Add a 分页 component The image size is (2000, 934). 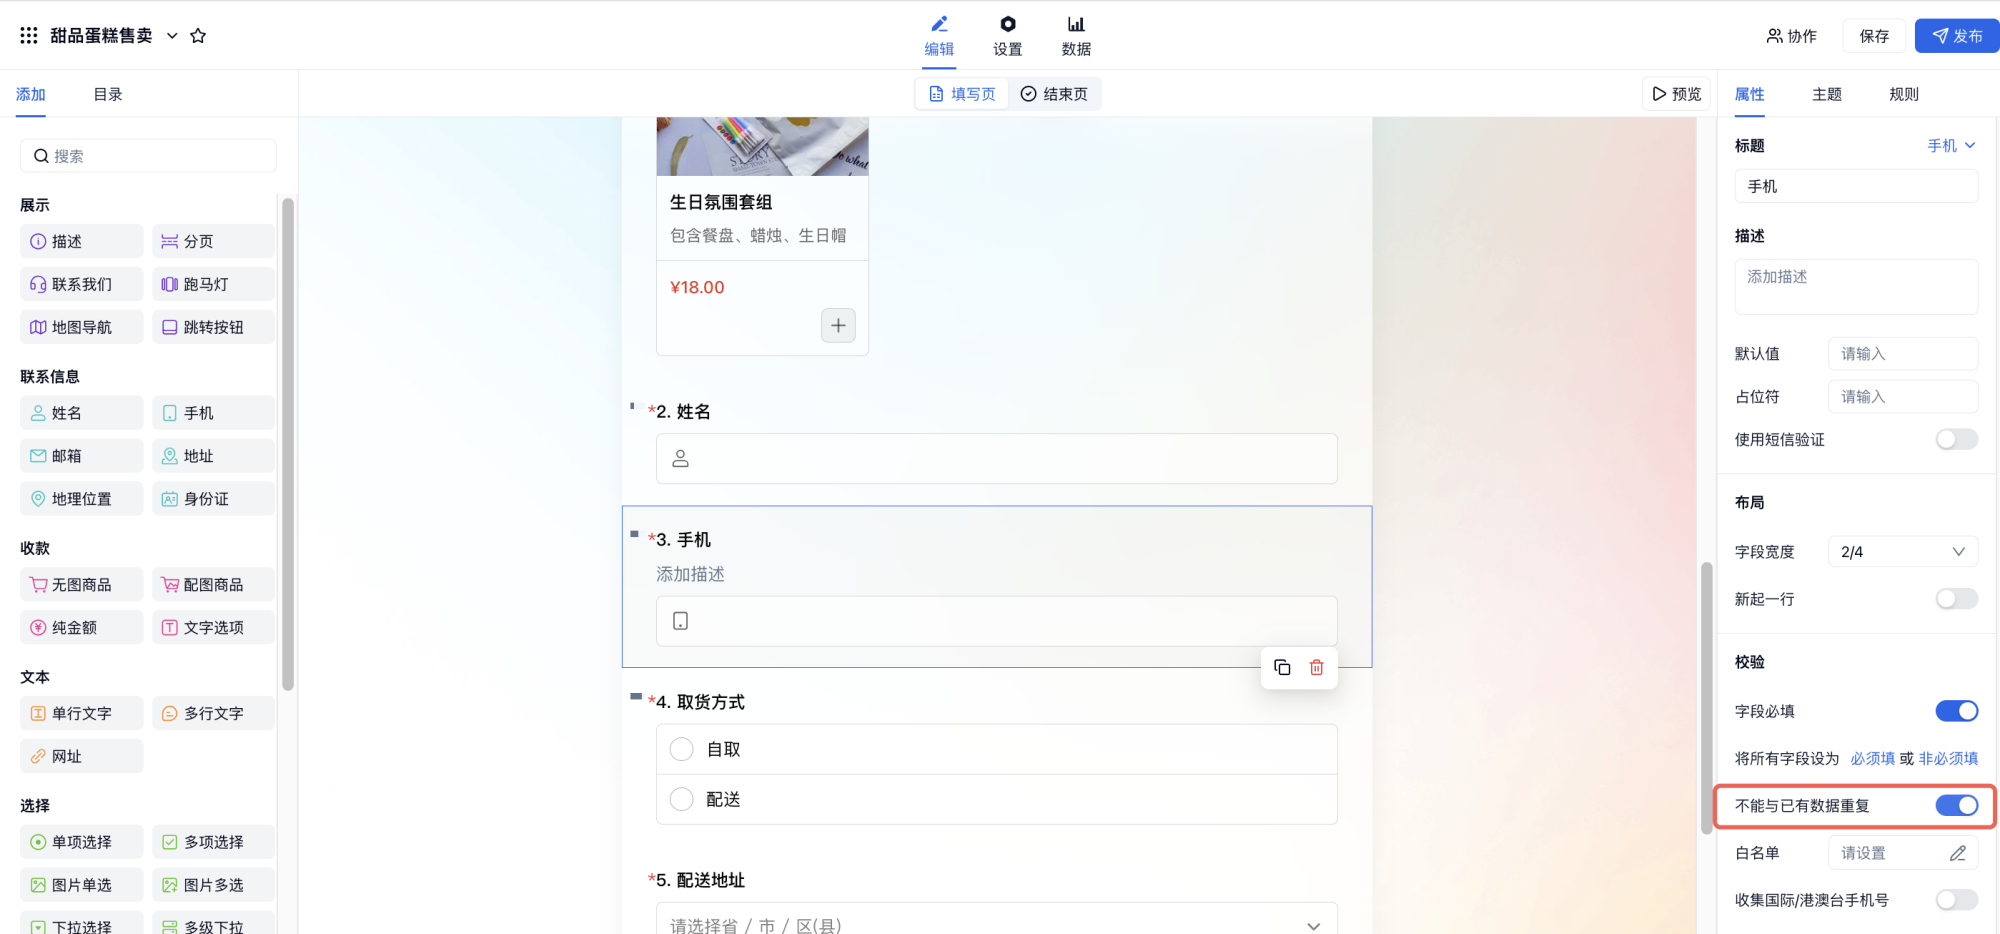coord(213,241)
